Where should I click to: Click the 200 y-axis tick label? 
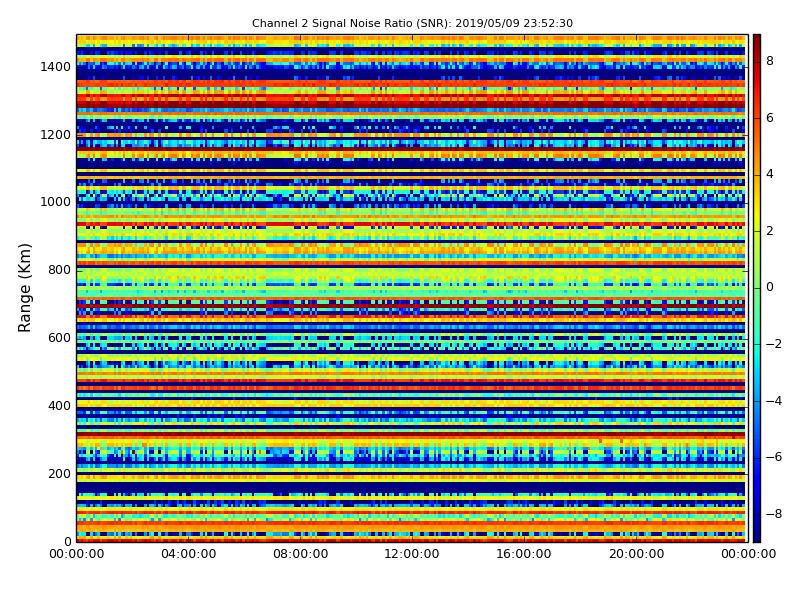click(x=59, y=473)
